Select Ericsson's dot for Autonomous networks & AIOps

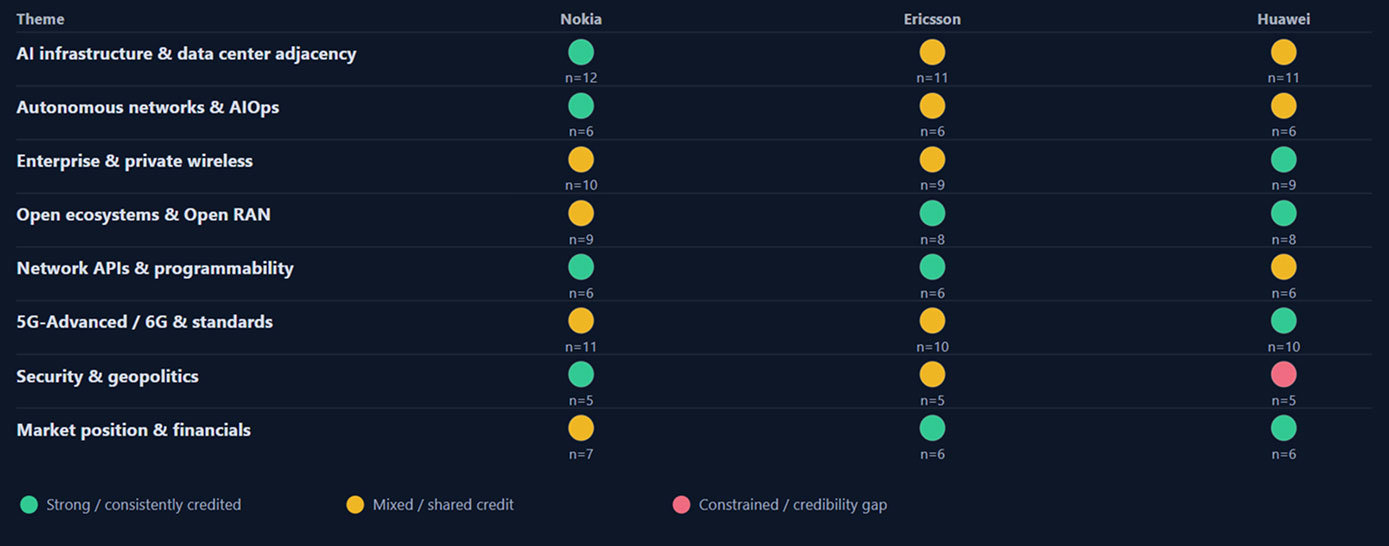(932, 105)
